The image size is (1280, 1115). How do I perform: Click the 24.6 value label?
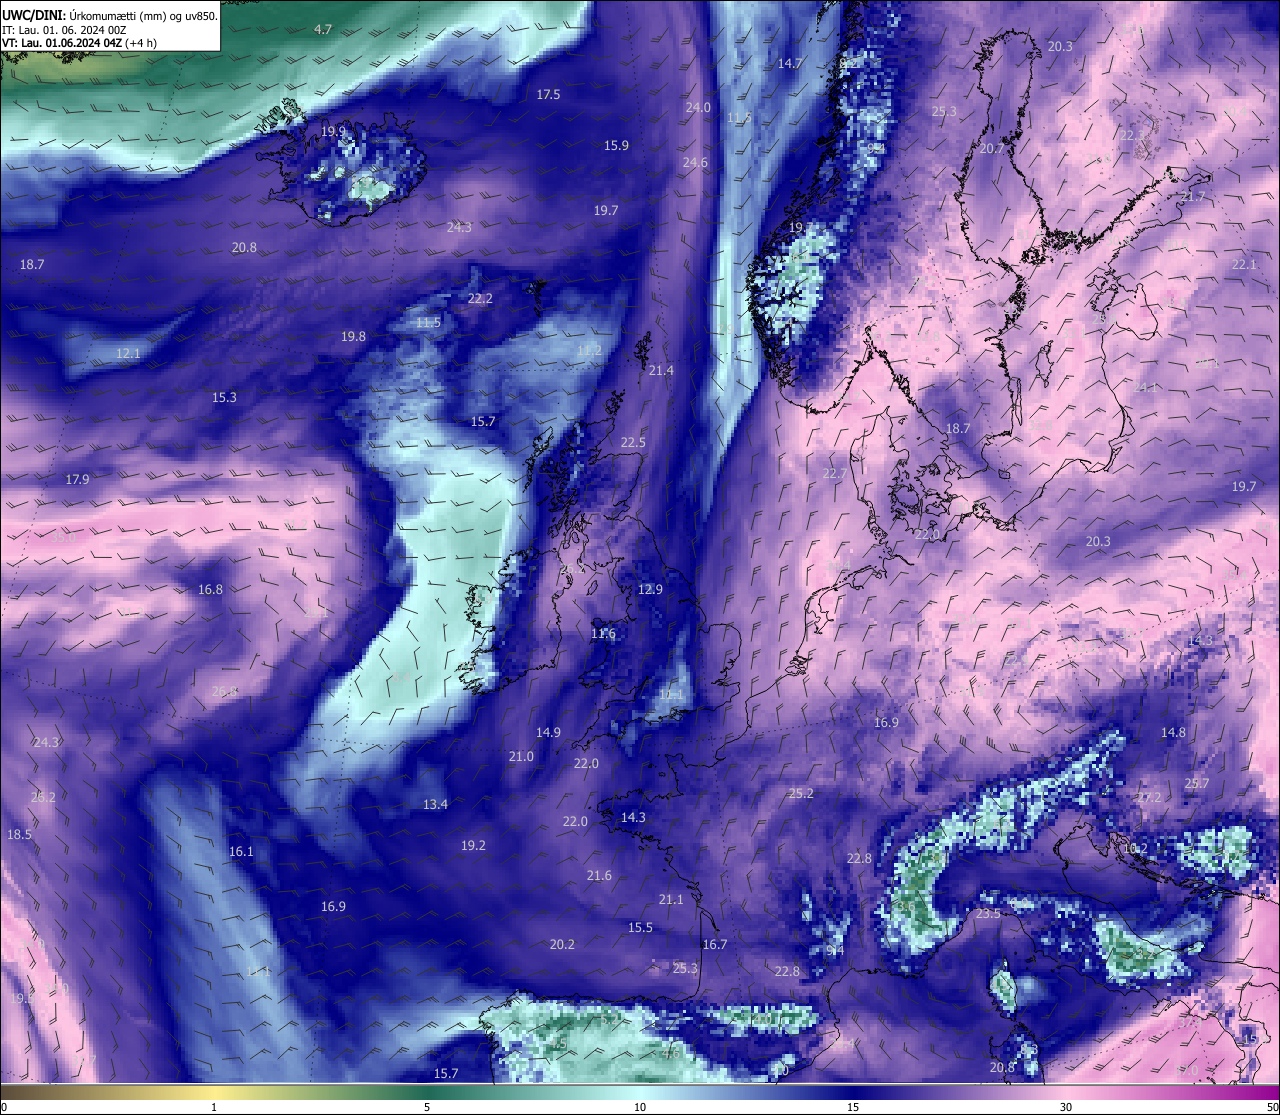pos(695,163)
